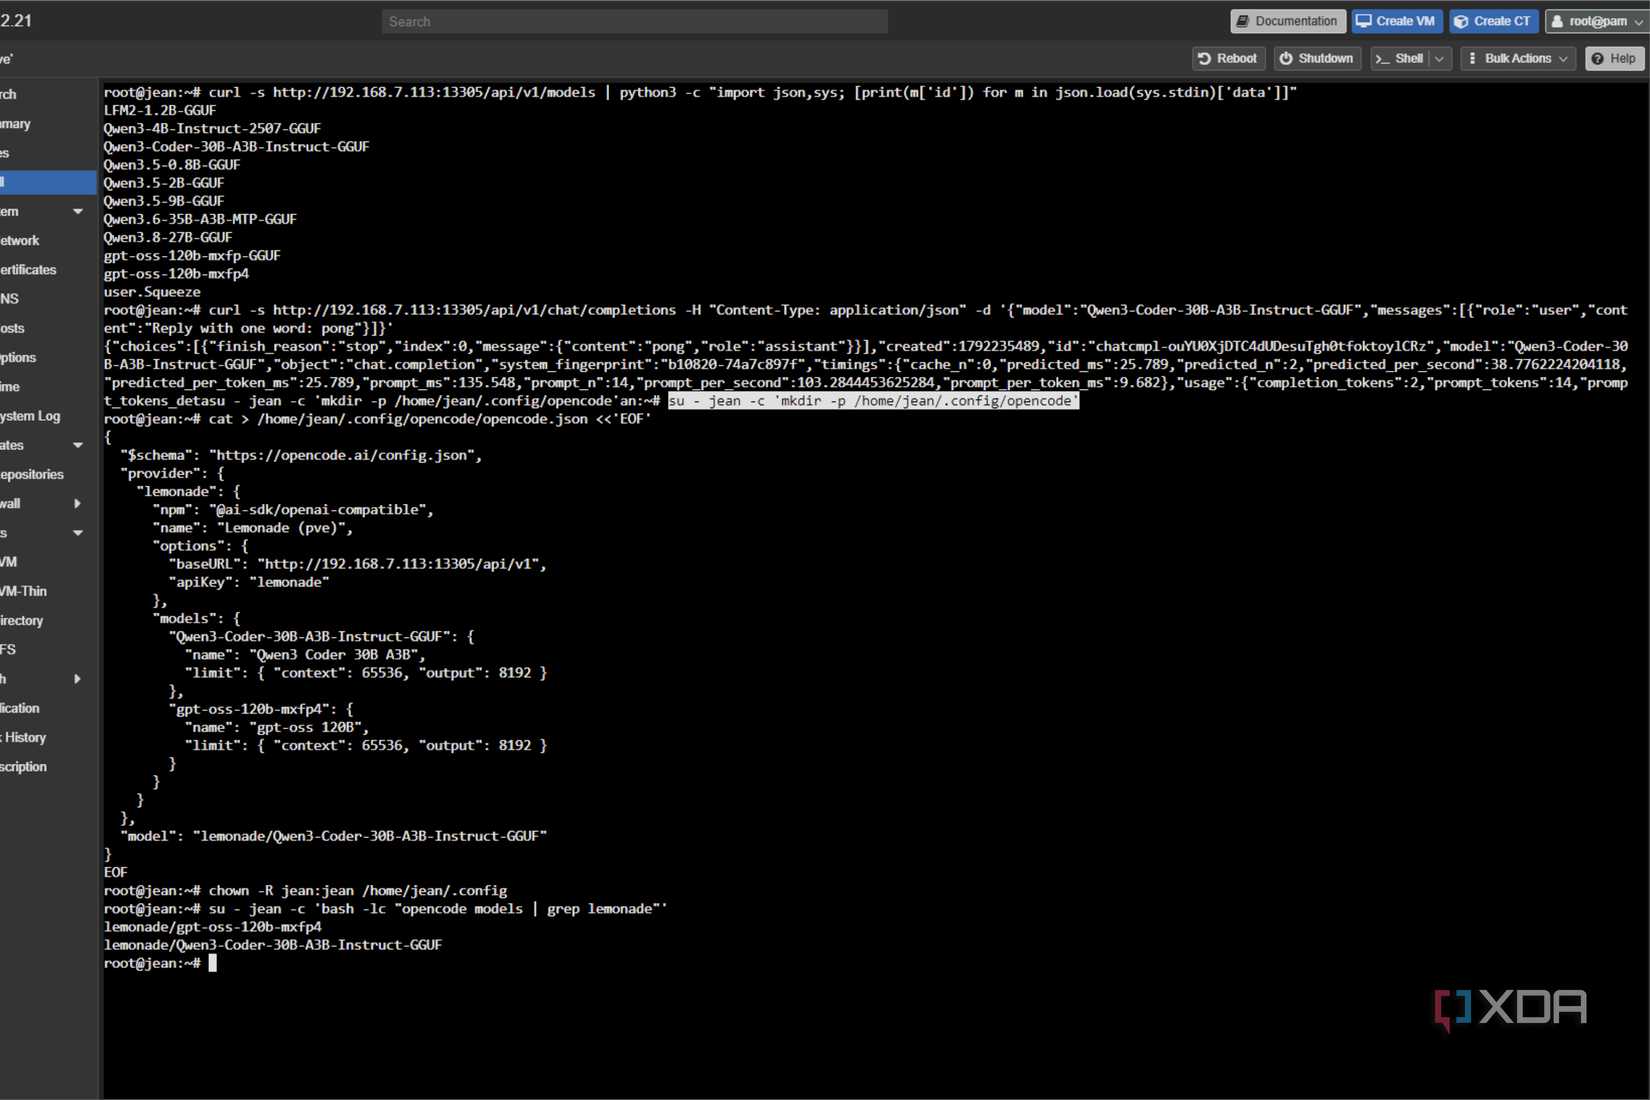Expand the Shell button's dropdown arrow
Image resolution: width=1650 pixels, height=1100 pixels.
point(1440,59)
